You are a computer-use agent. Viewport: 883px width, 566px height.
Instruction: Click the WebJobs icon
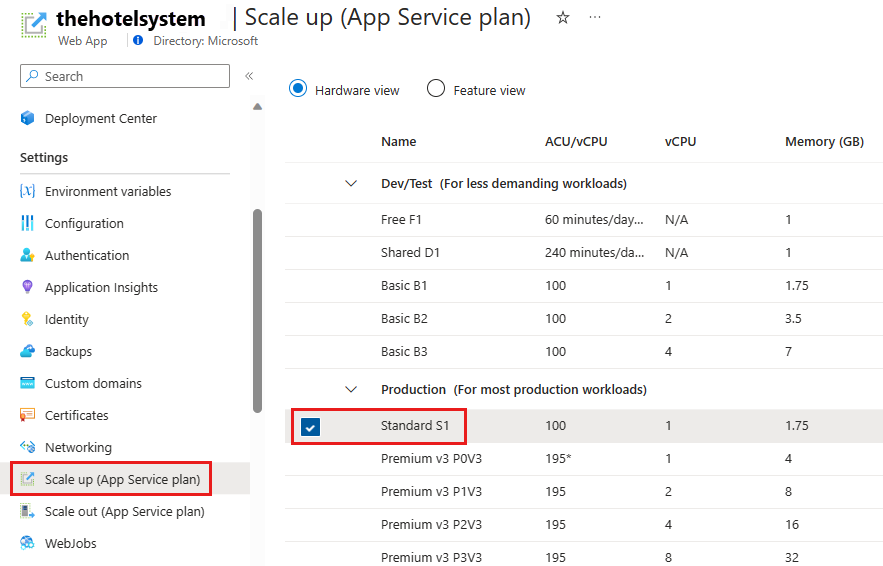pos(27,543)
